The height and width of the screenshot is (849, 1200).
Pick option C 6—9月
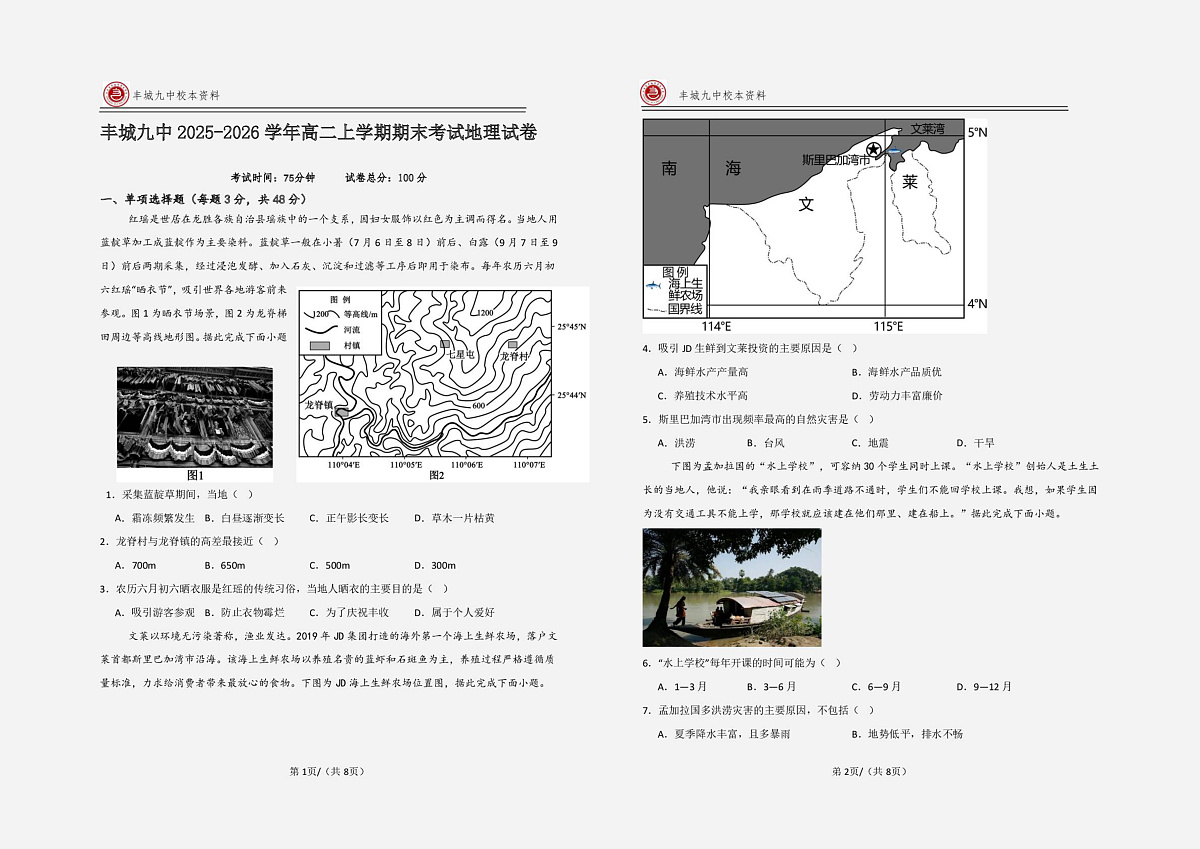(x=876, y=687)
